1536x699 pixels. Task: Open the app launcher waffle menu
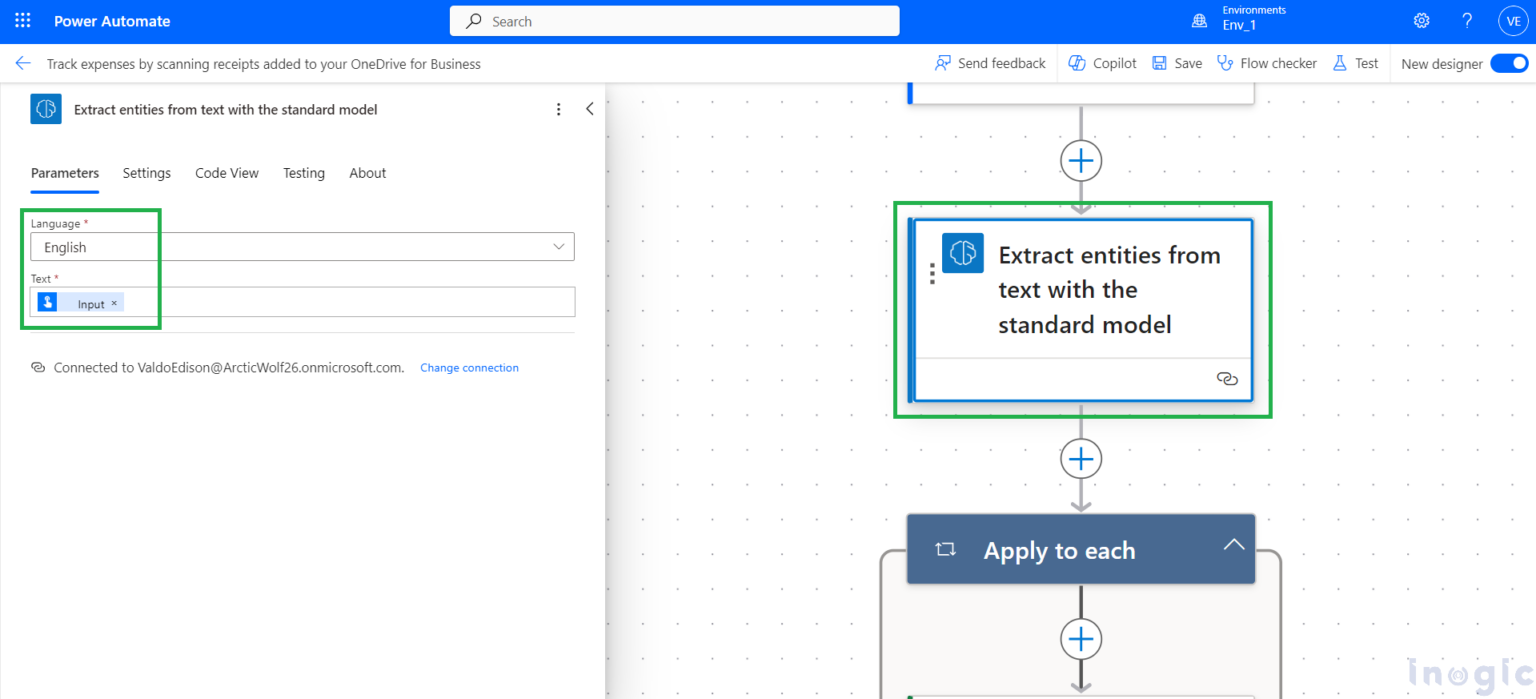click(x=22, y=20)
